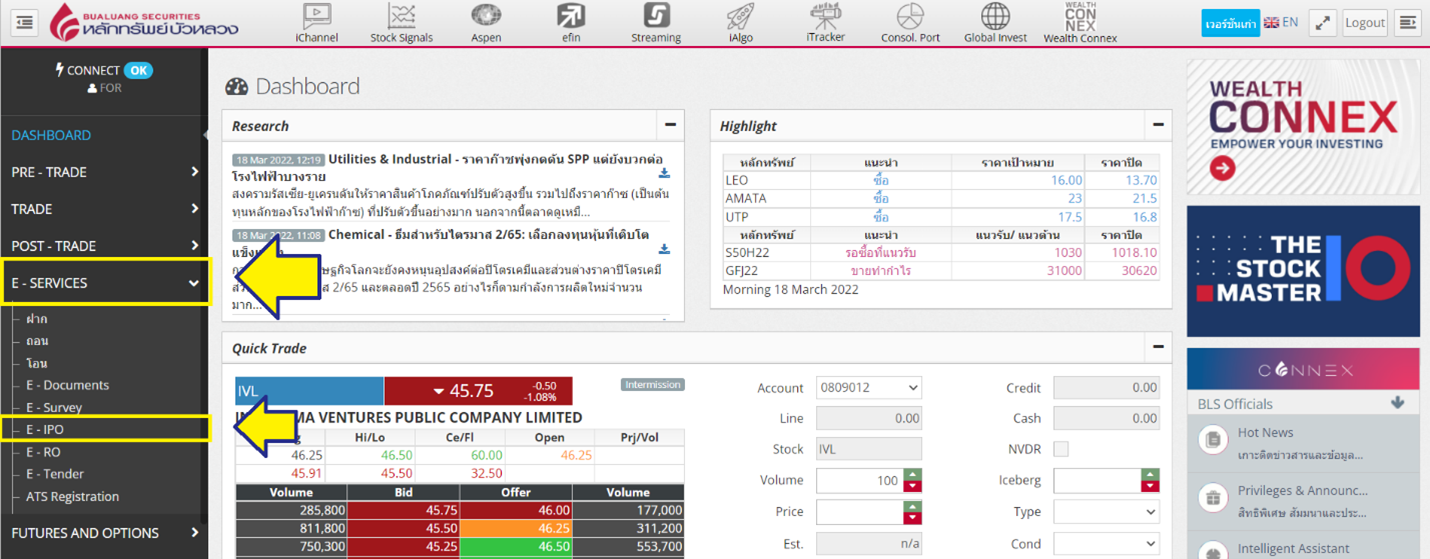Launch the Streaming platform
Screen dimensions: 1430x559
pos(656,23)
